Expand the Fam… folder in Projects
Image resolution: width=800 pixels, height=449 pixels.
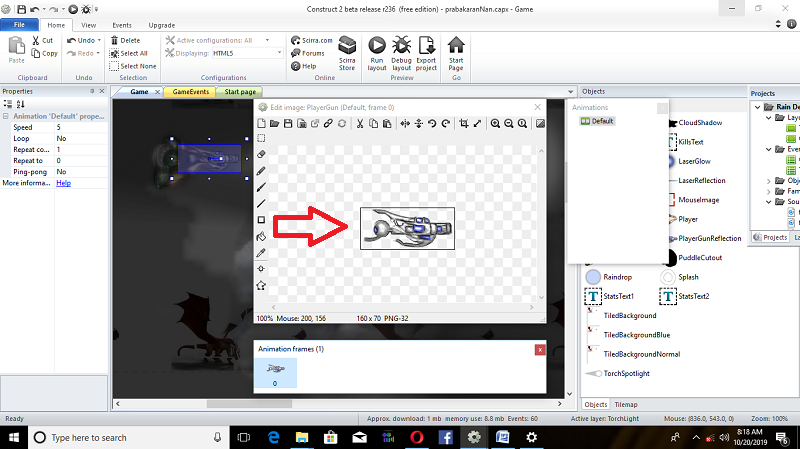[x=769, y=191]
